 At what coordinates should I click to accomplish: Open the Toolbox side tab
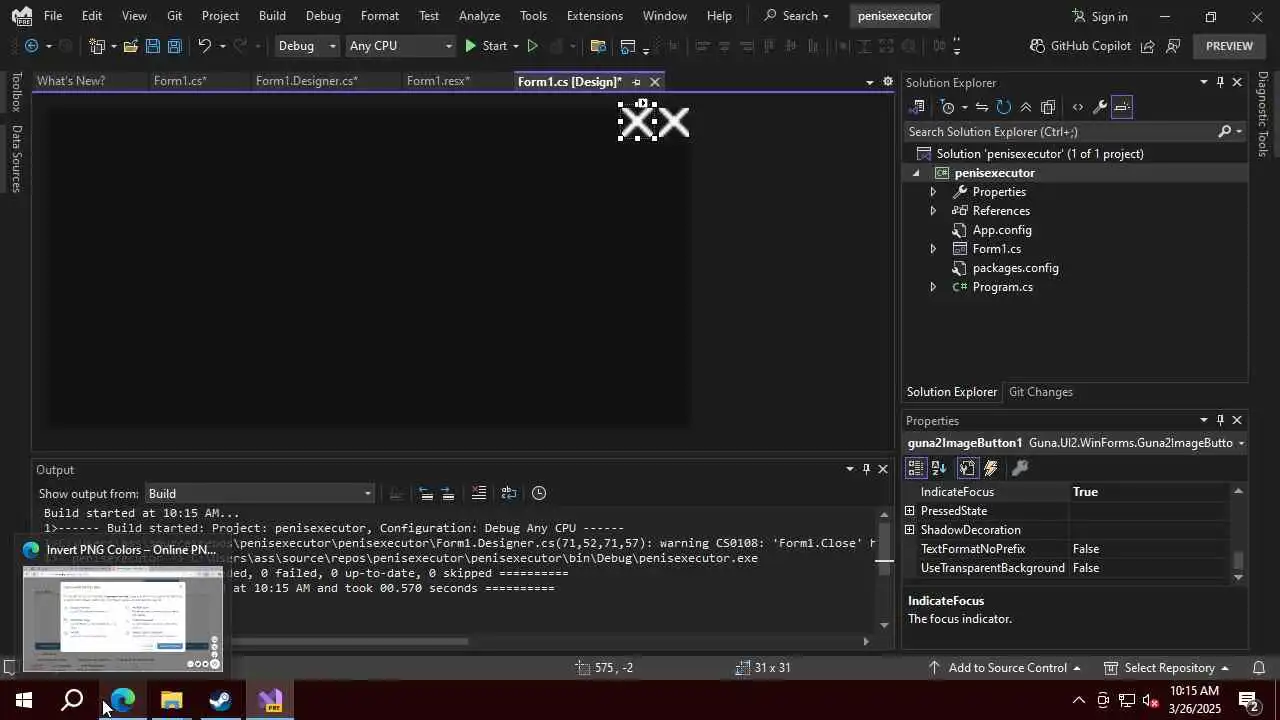coord(16,92)
